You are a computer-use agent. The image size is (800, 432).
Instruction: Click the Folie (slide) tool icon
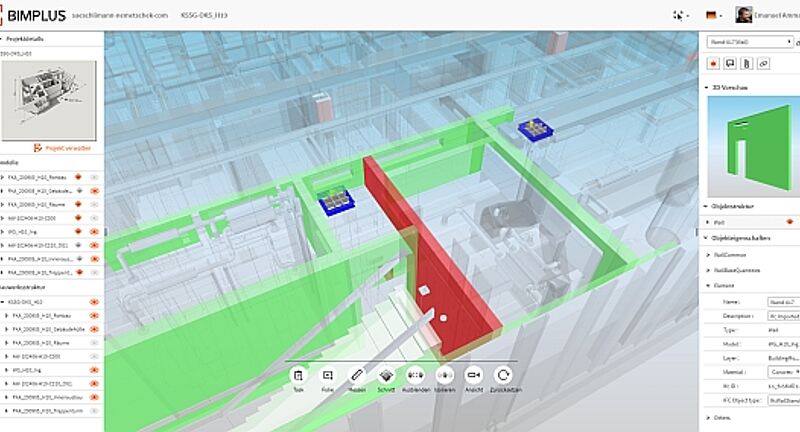327,375
